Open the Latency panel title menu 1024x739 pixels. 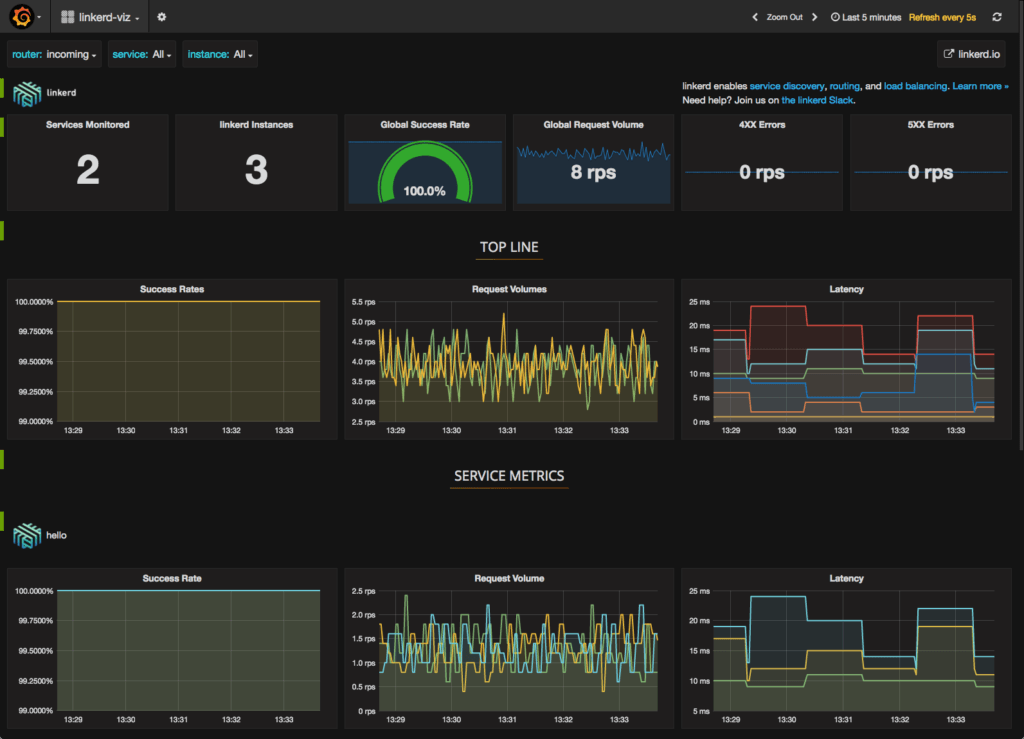point(846,289)
